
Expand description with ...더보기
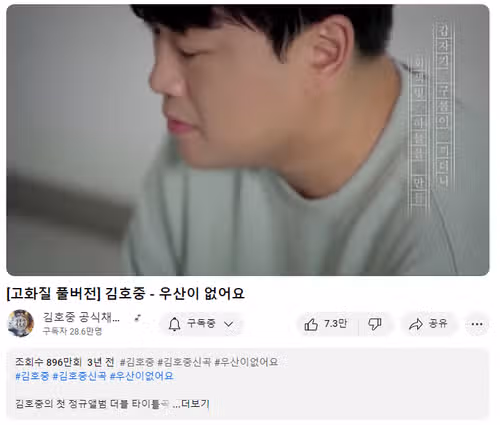pyautogui.click(x=191, y=404)
